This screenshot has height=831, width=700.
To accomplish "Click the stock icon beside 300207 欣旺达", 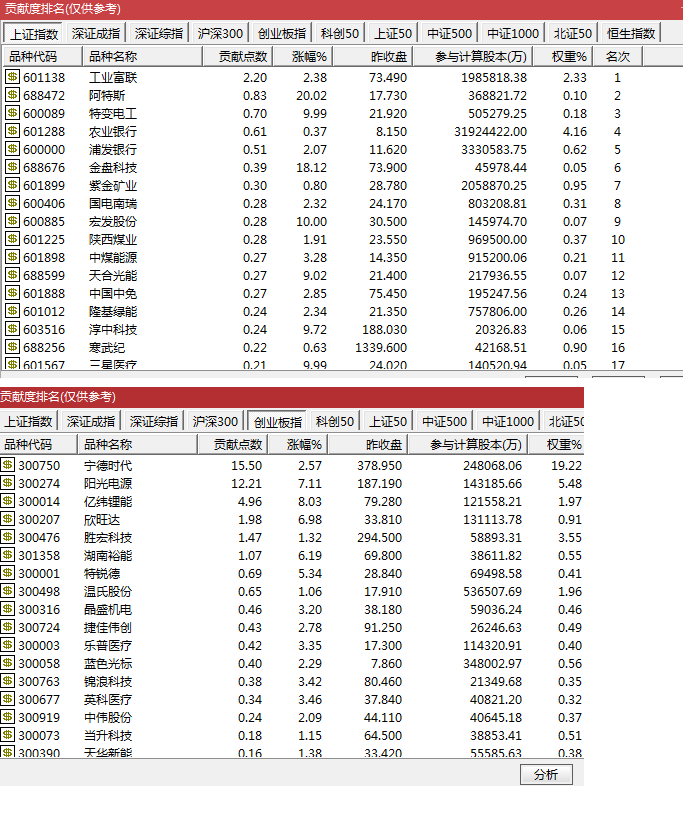I will tap(7, 519).
